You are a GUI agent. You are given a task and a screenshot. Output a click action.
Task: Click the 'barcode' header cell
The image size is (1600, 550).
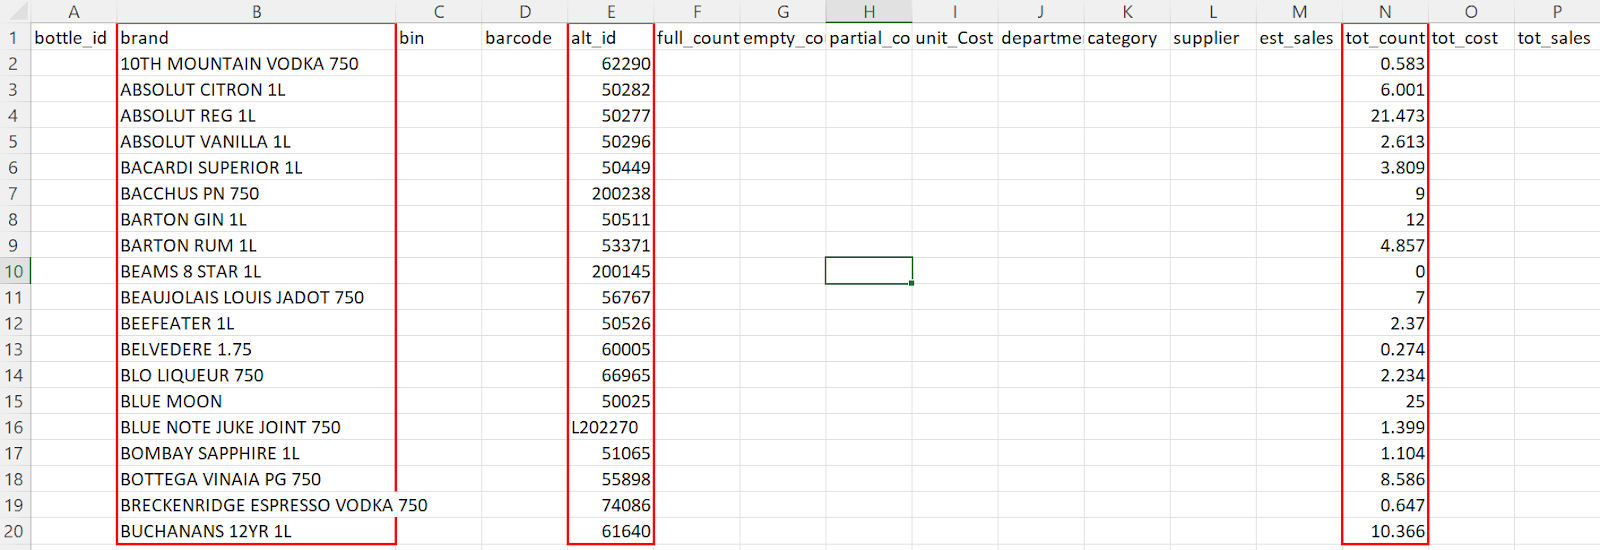point(525,37)
